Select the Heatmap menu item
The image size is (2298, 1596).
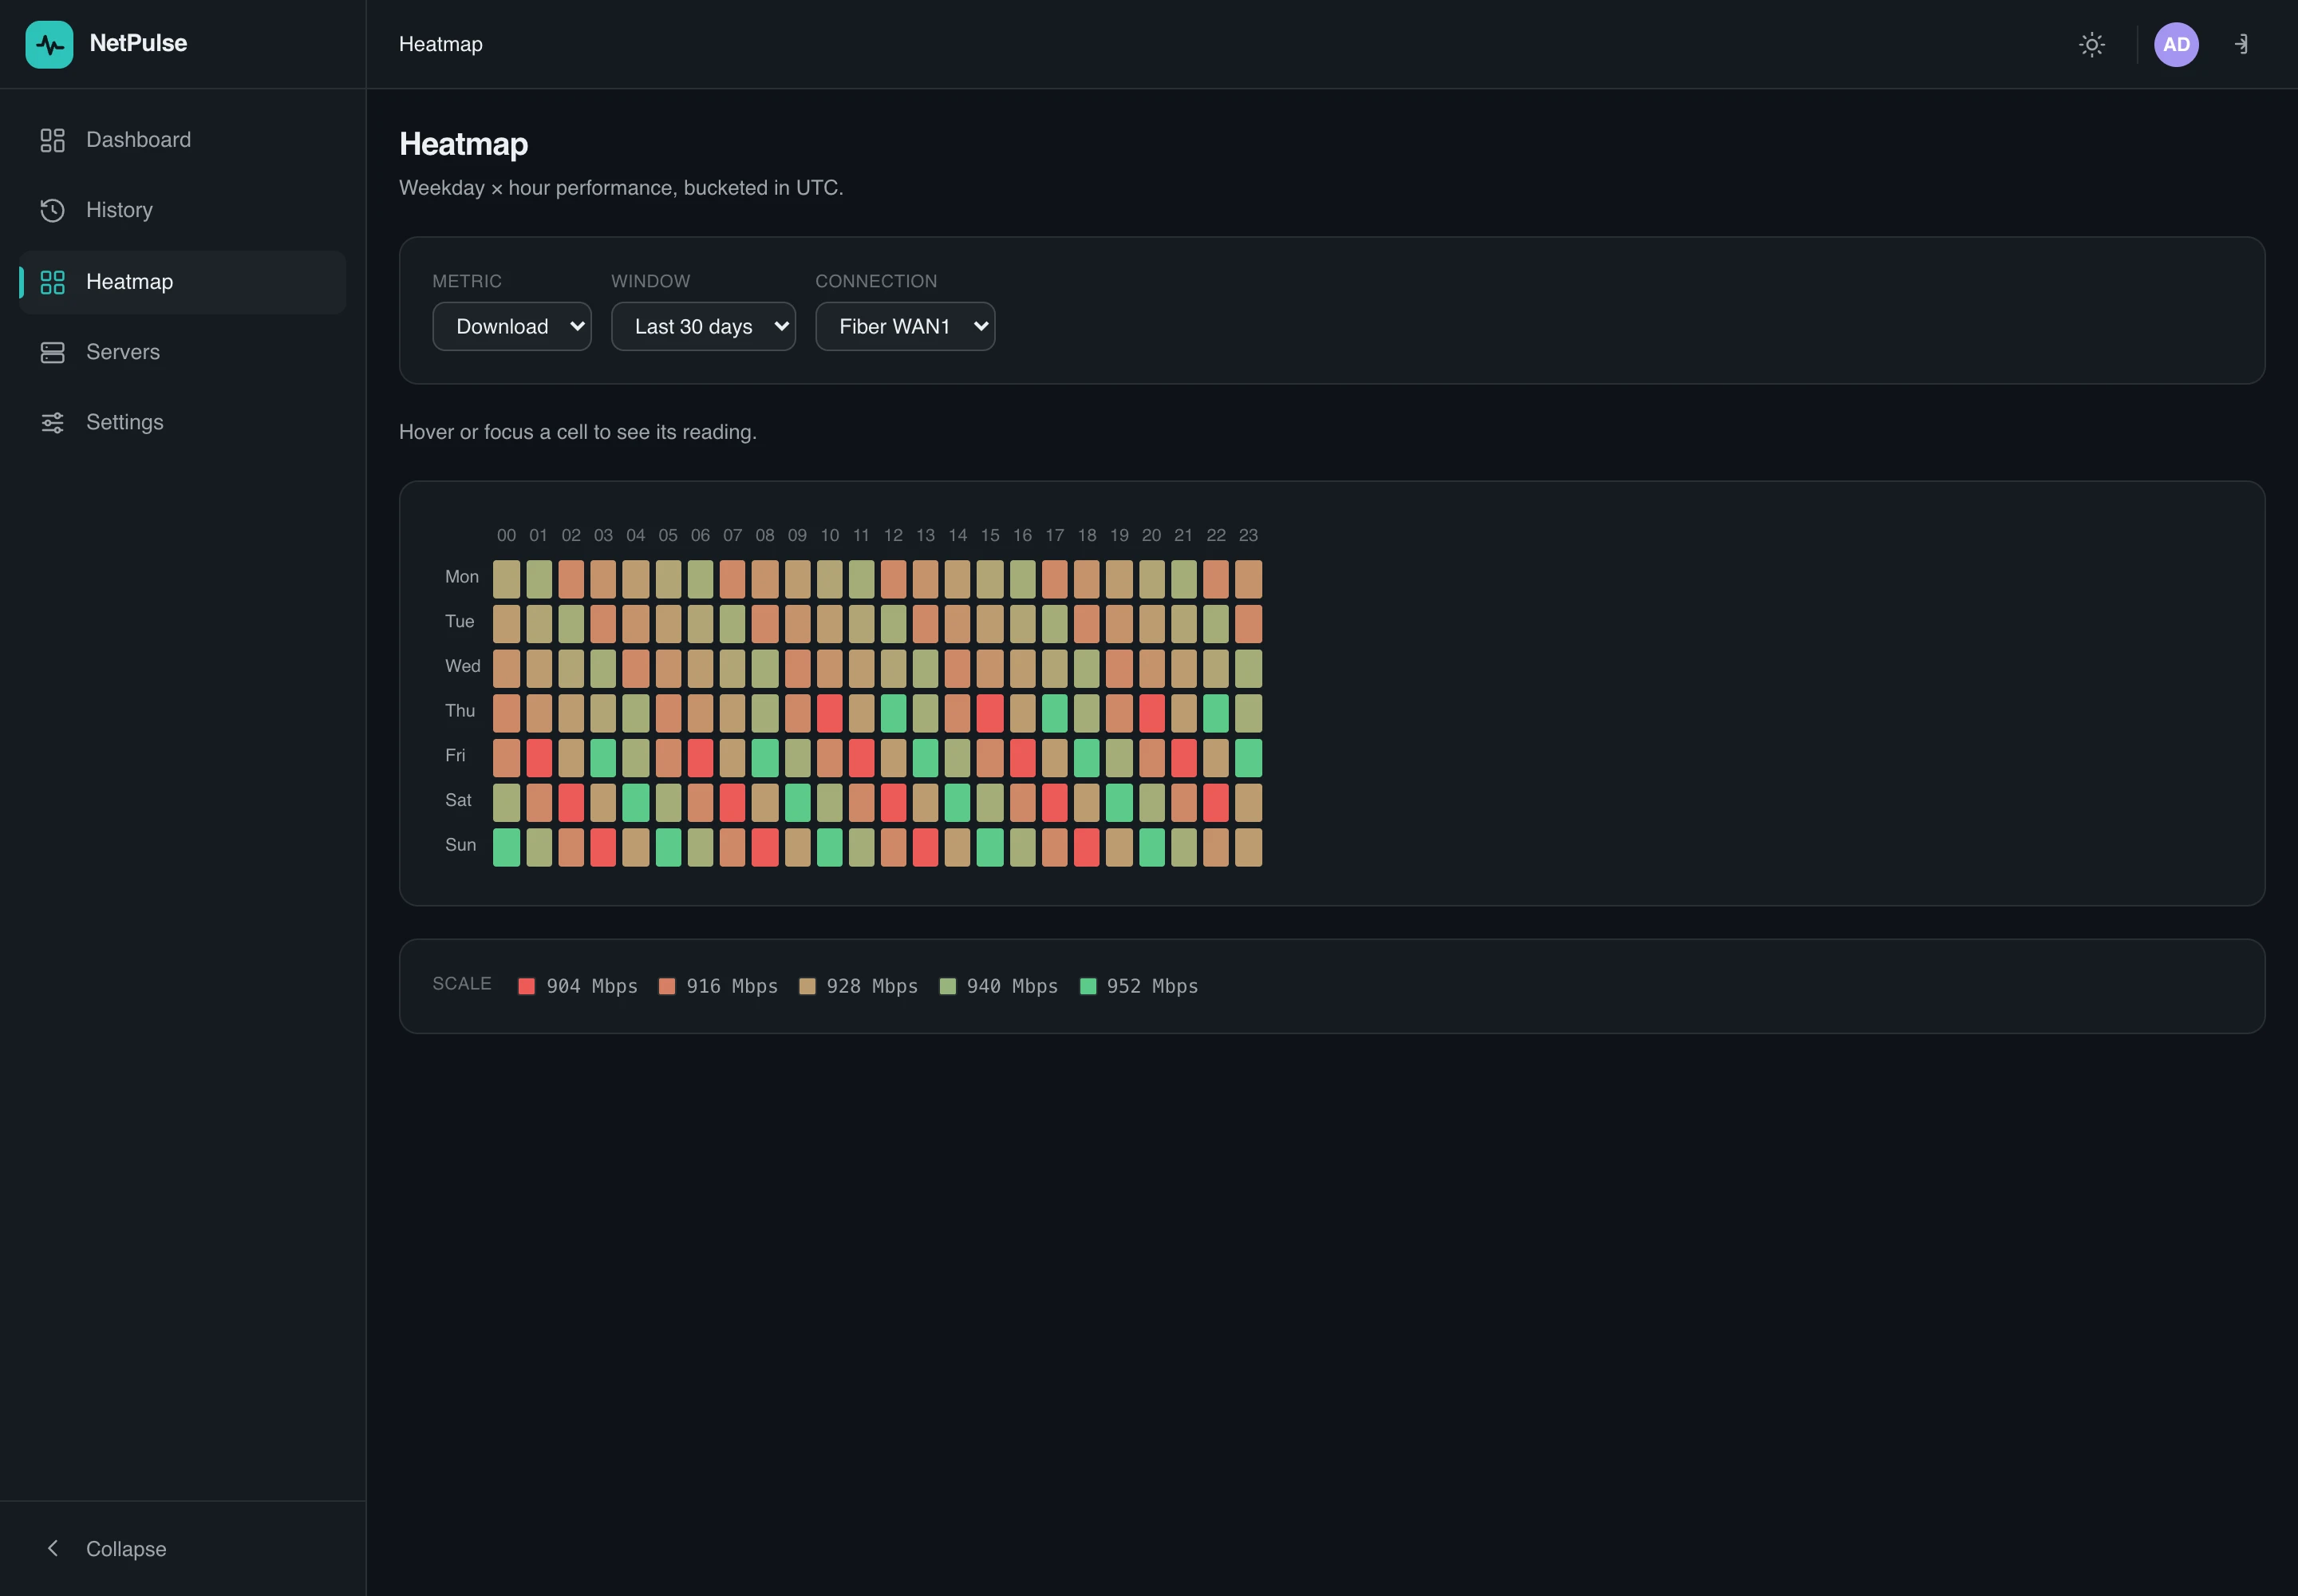tap(182, 282)
